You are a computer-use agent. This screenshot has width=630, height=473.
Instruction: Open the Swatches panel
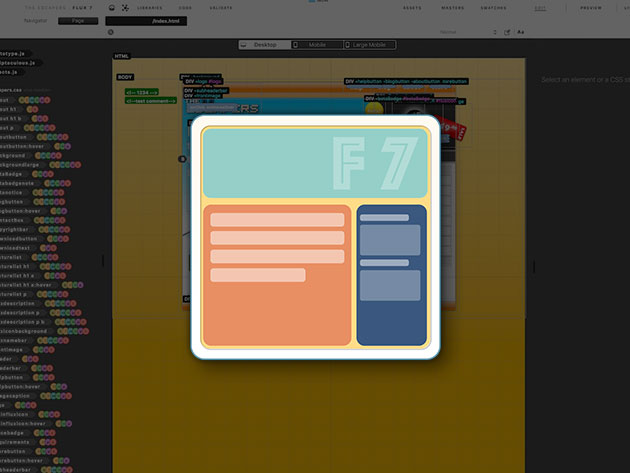tap(493, 8)
